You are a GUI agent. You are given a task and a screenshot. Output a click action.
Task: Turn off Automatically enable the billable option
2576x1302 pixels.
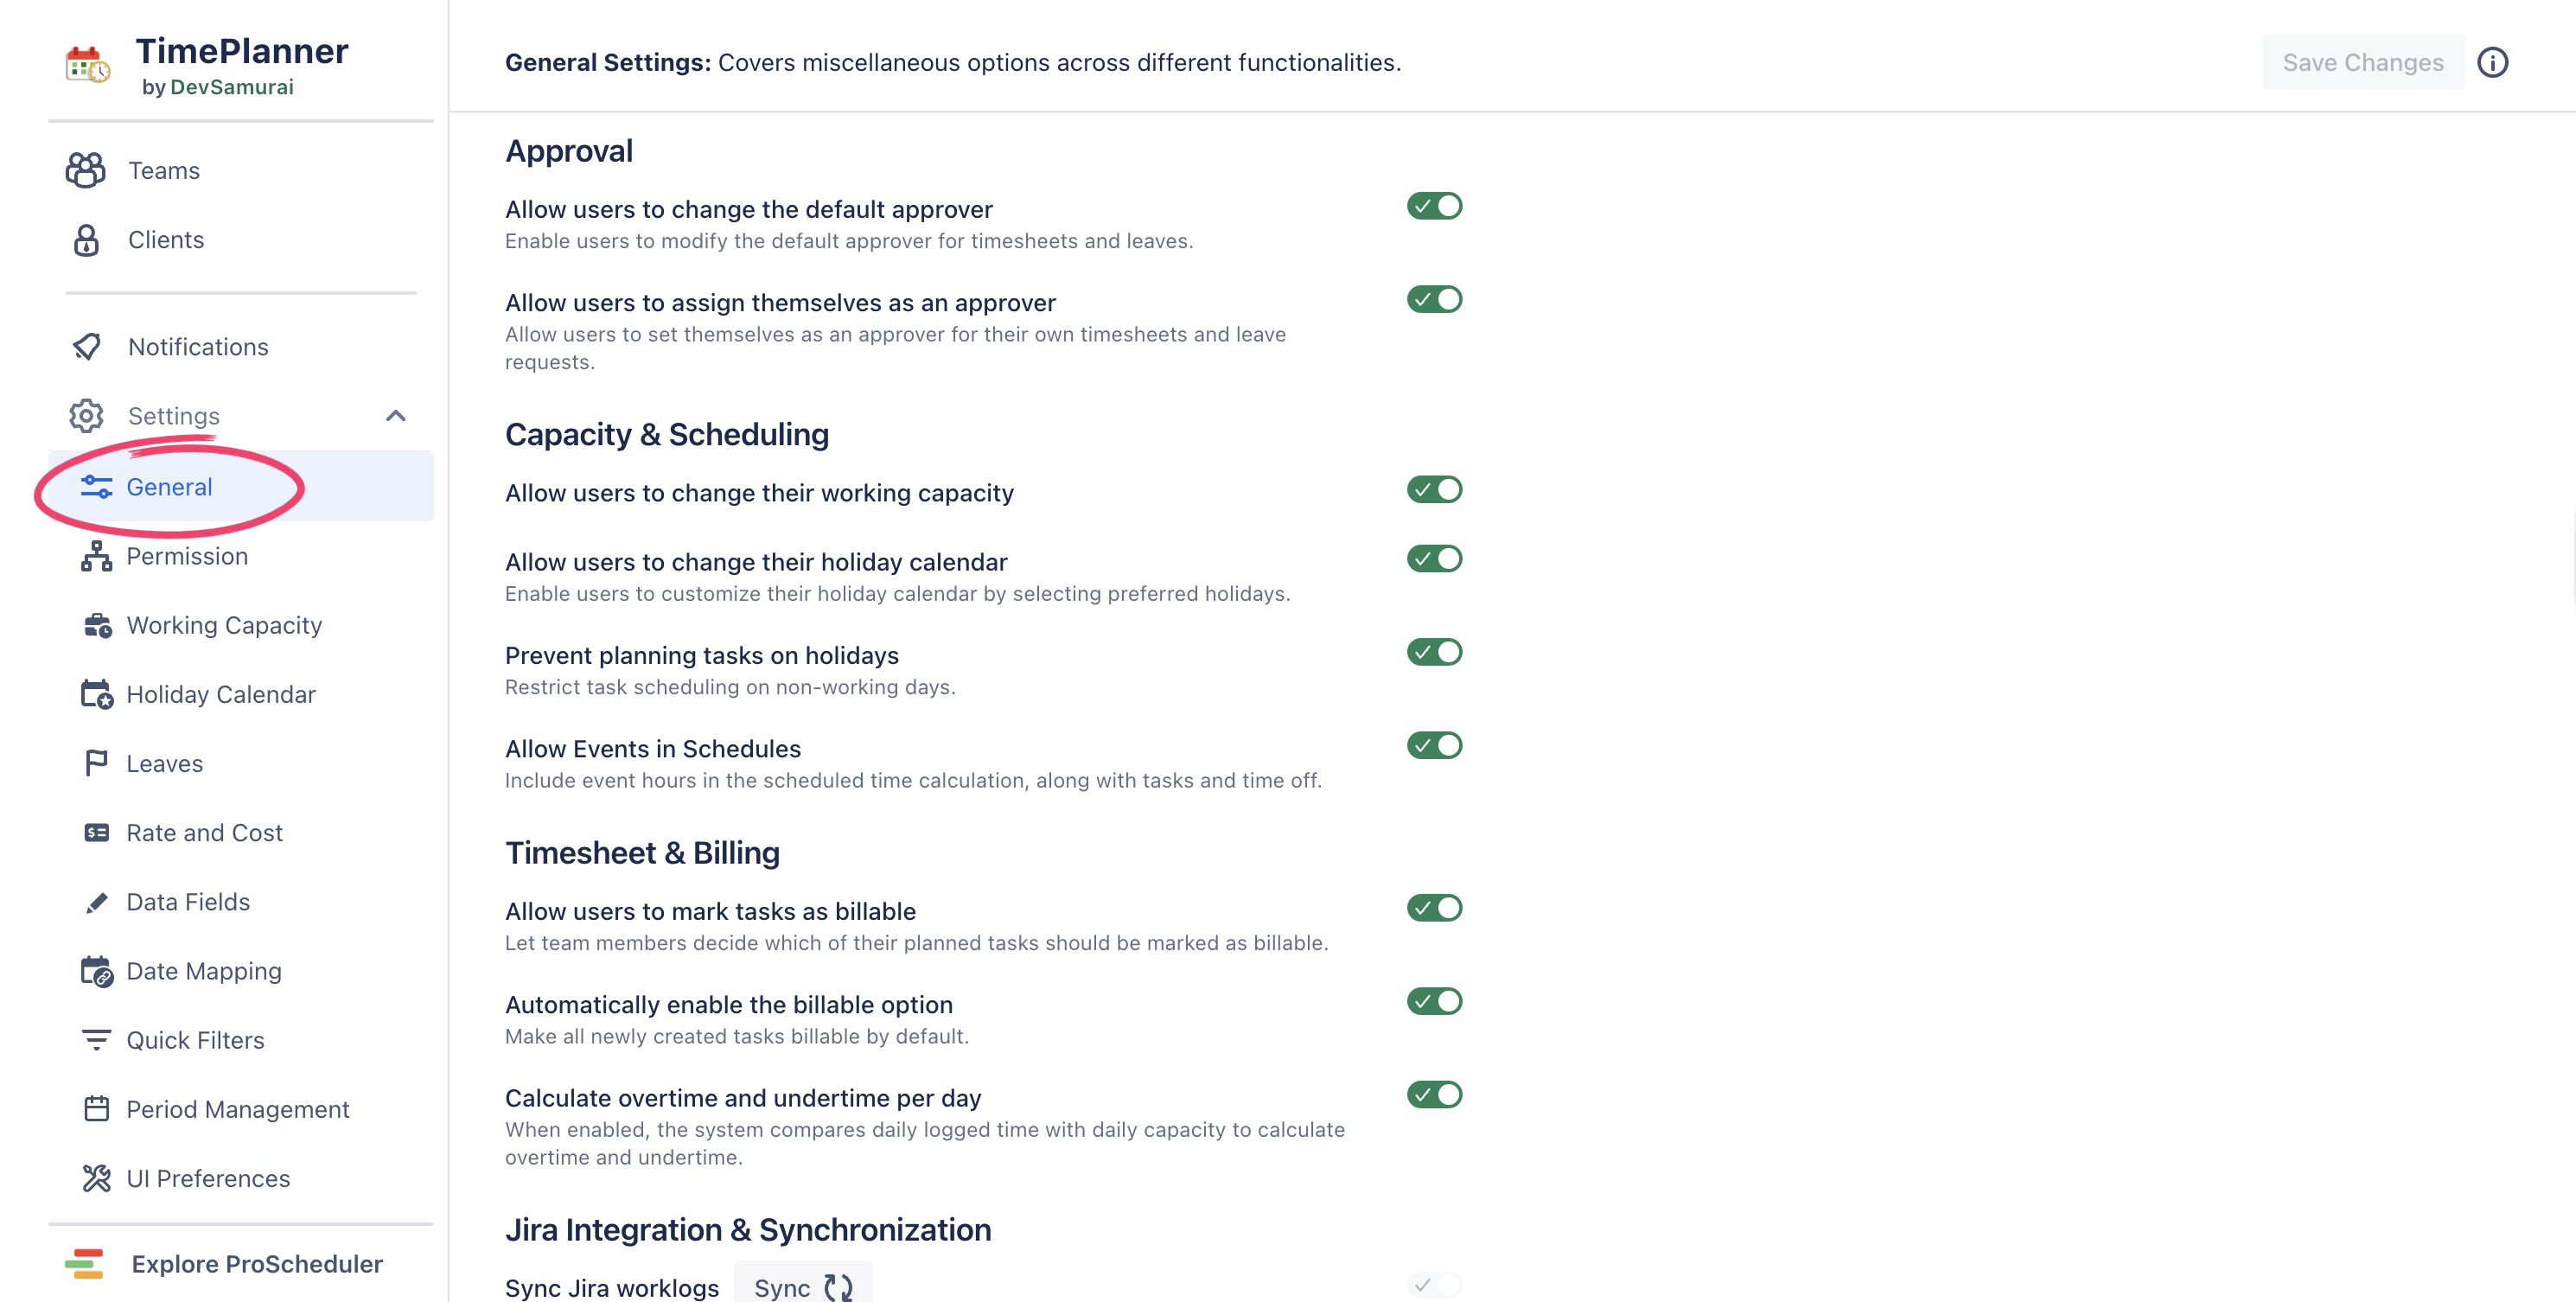coord(1434,1001)
